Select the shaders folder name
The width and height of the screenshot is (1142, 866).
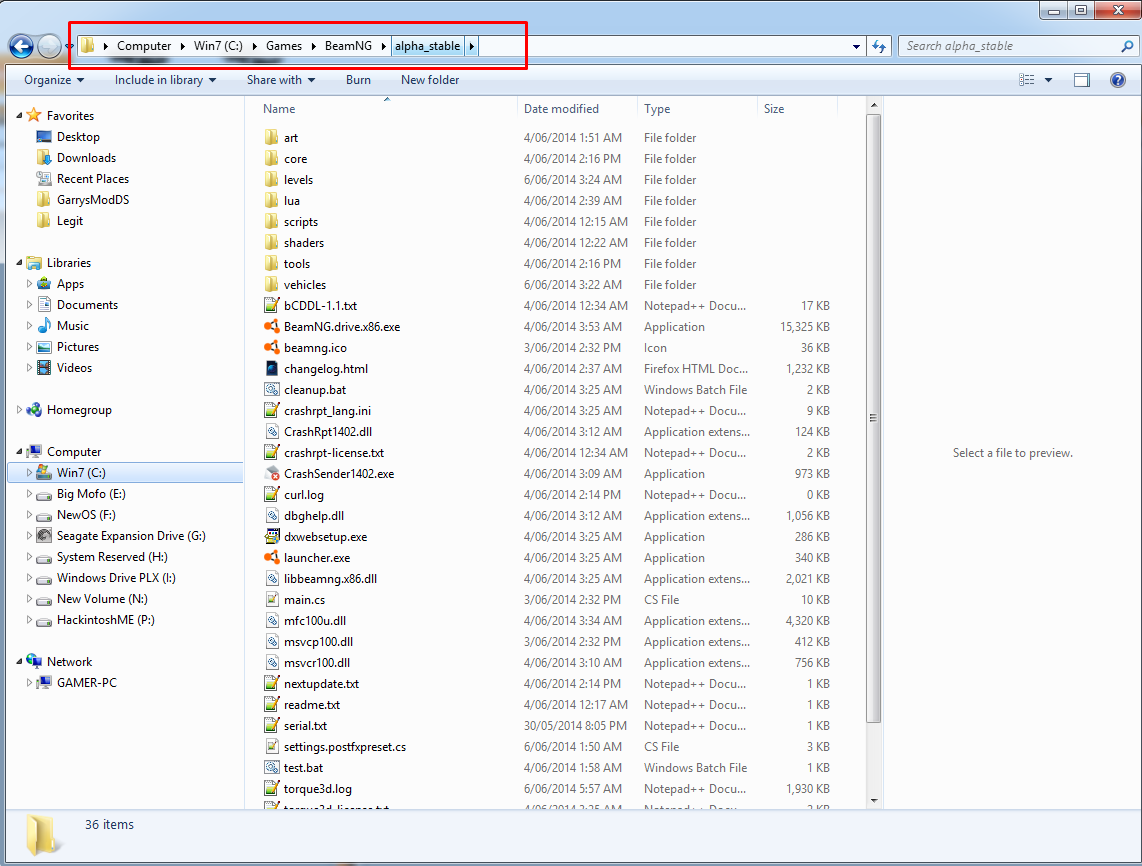tap(304, 243)
